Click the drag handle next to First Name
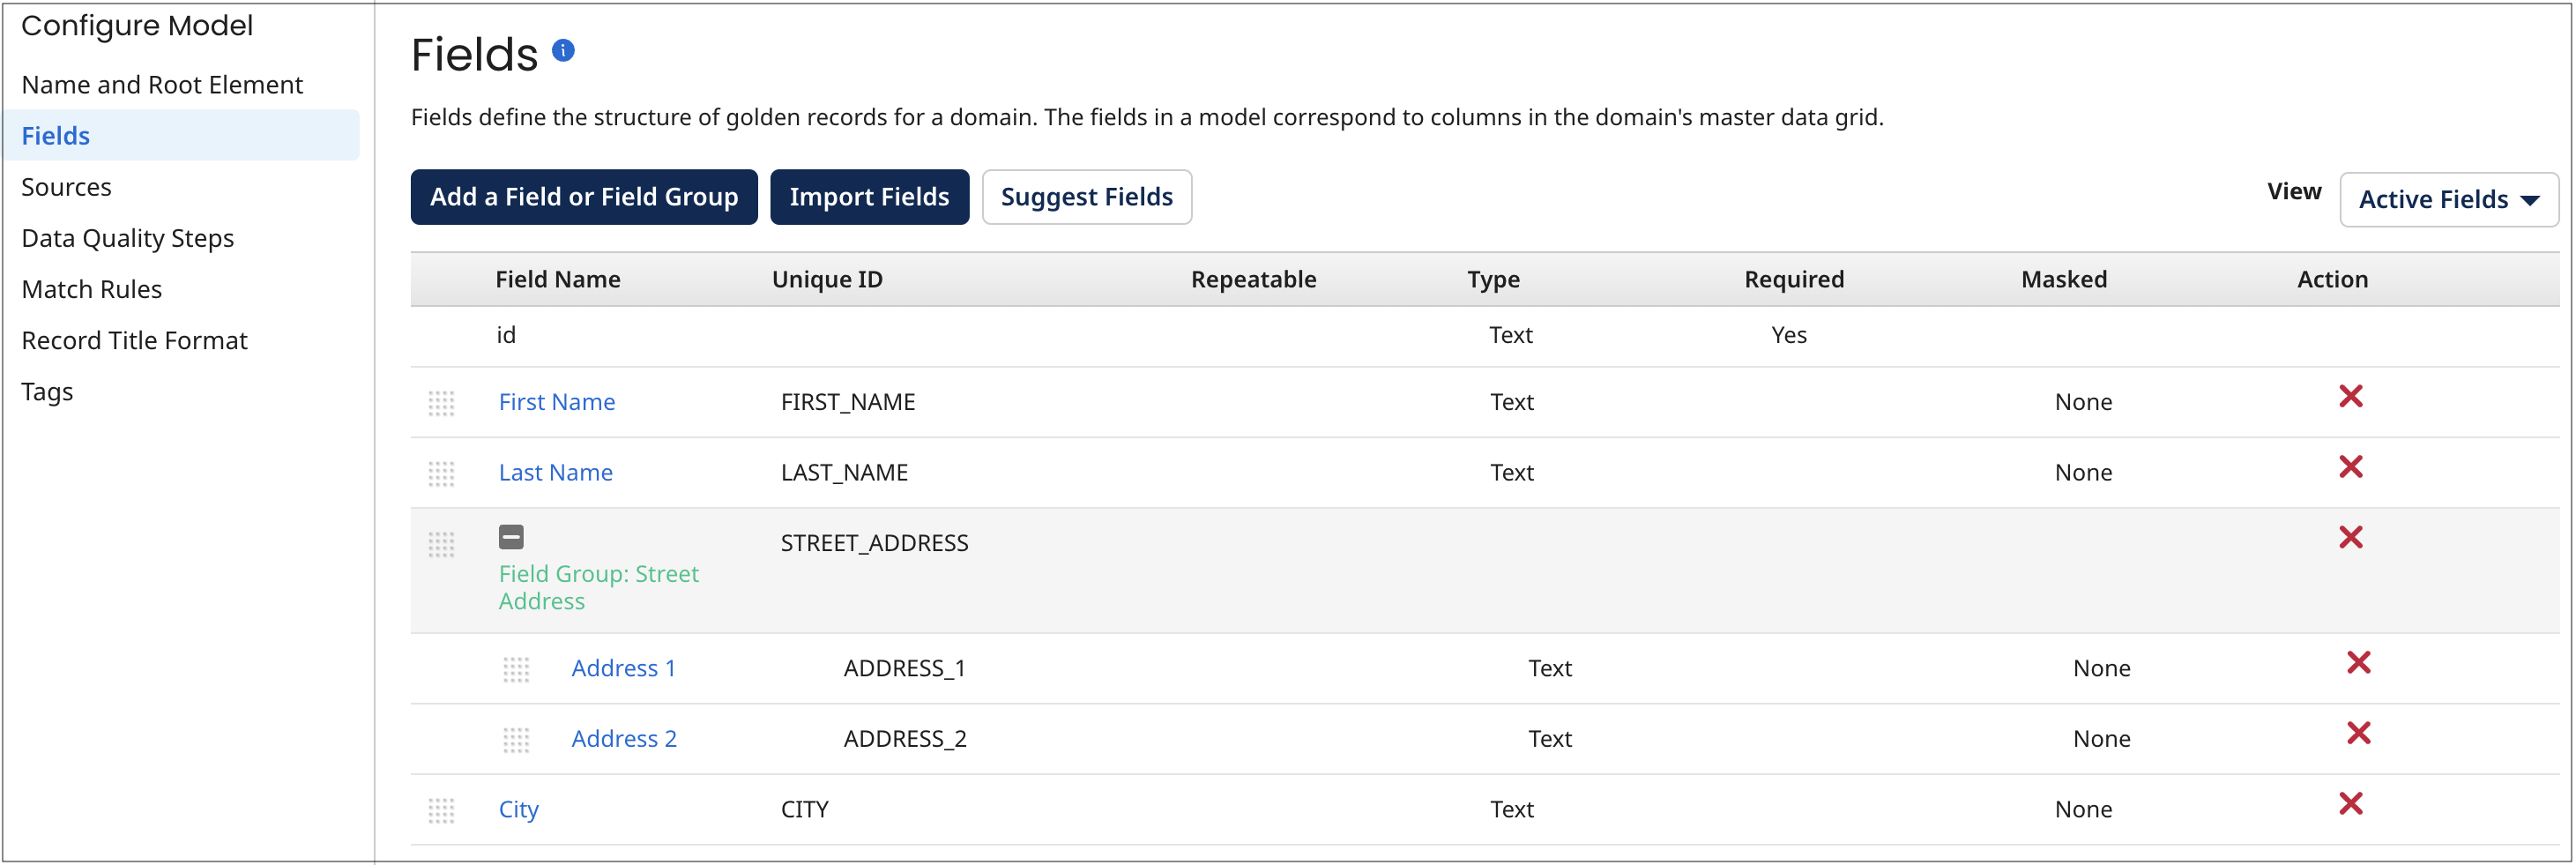 click(x=443, y=402)
